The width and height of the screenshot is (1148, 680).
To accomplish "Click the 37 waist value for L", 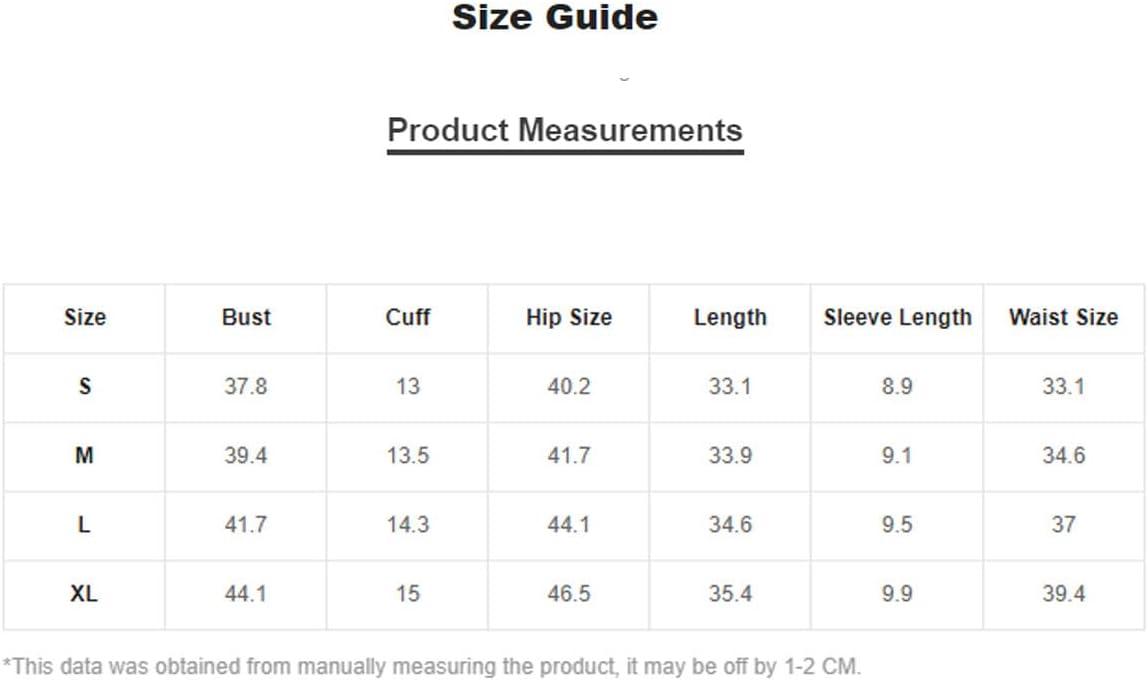I will tap(1064, 524).
